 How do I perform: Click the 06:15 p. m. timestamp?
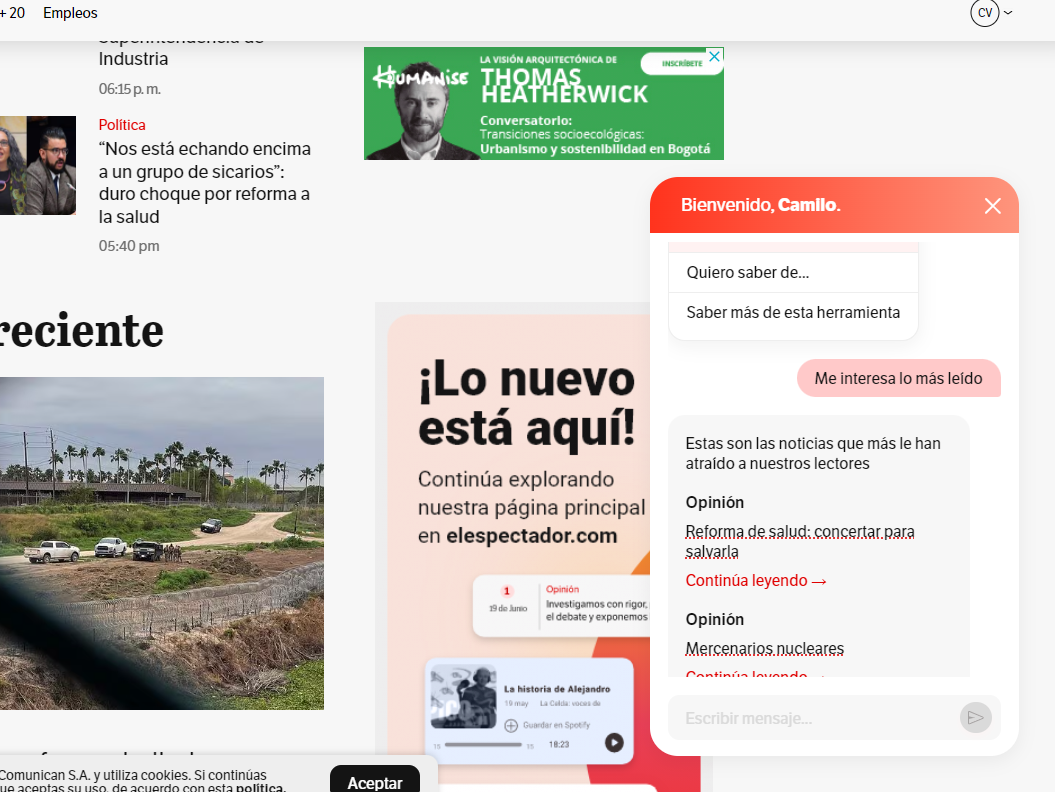[x=130, y=89]
